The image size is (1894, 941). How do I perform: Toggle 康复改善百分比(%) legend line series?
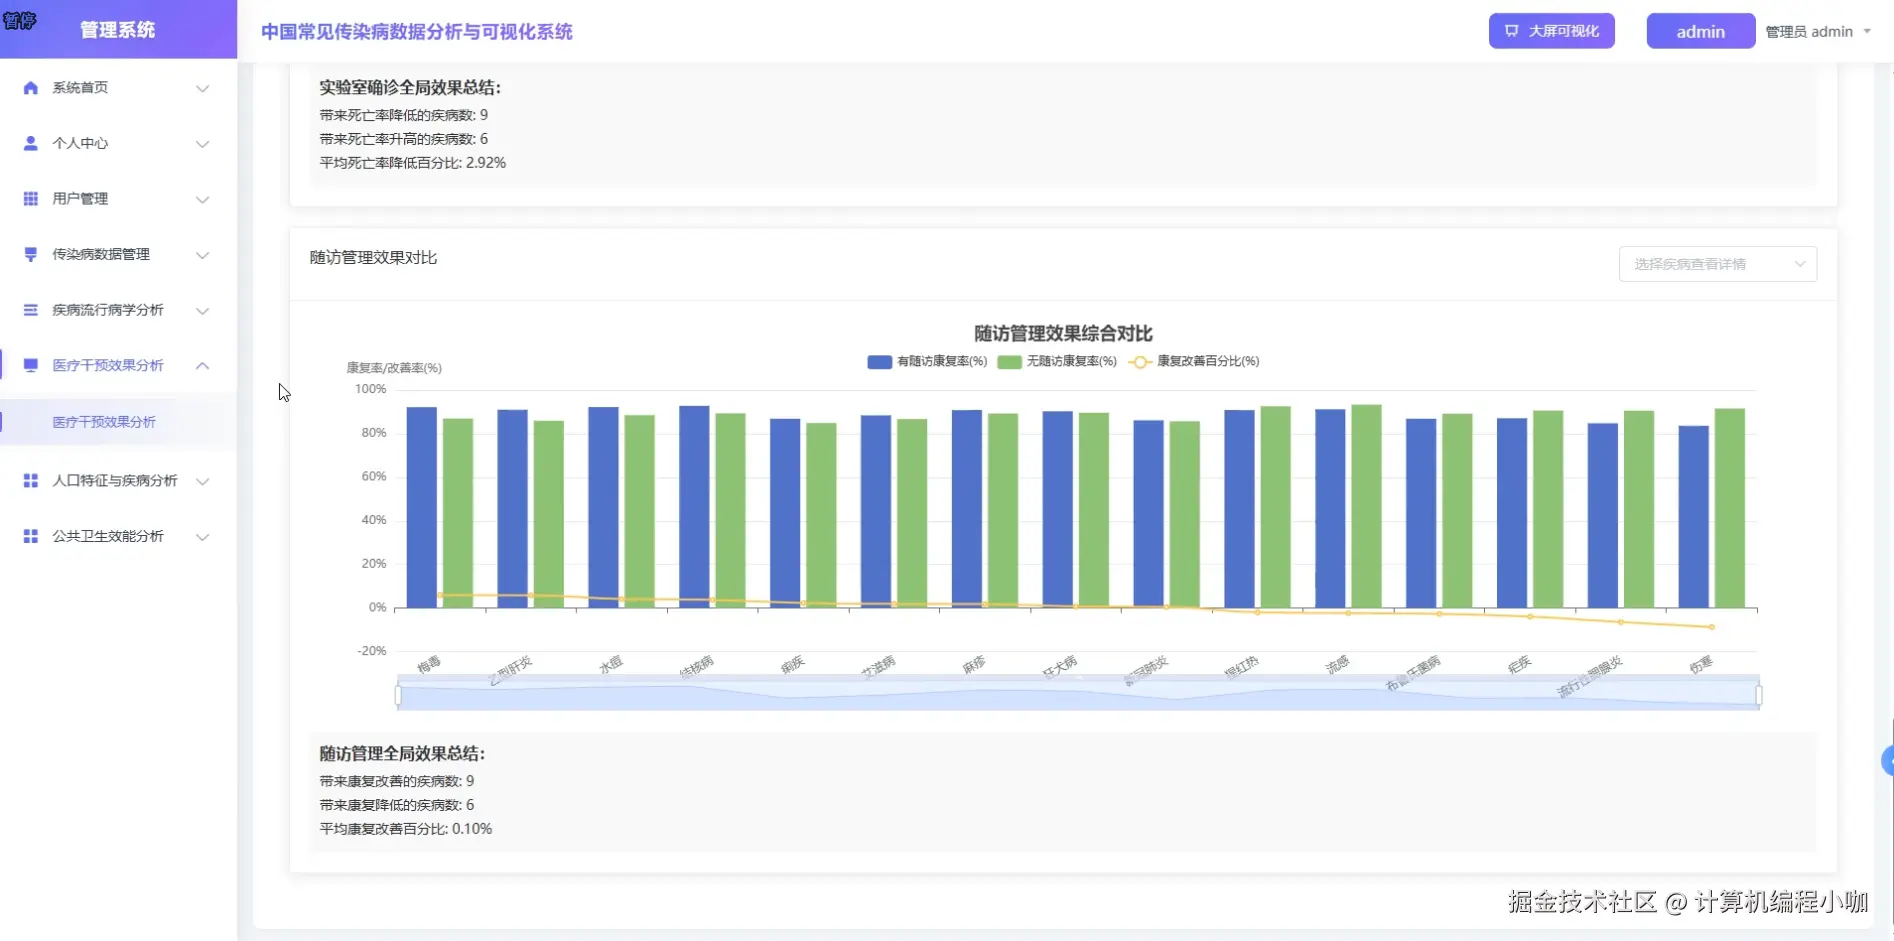tap(1194, 361)
